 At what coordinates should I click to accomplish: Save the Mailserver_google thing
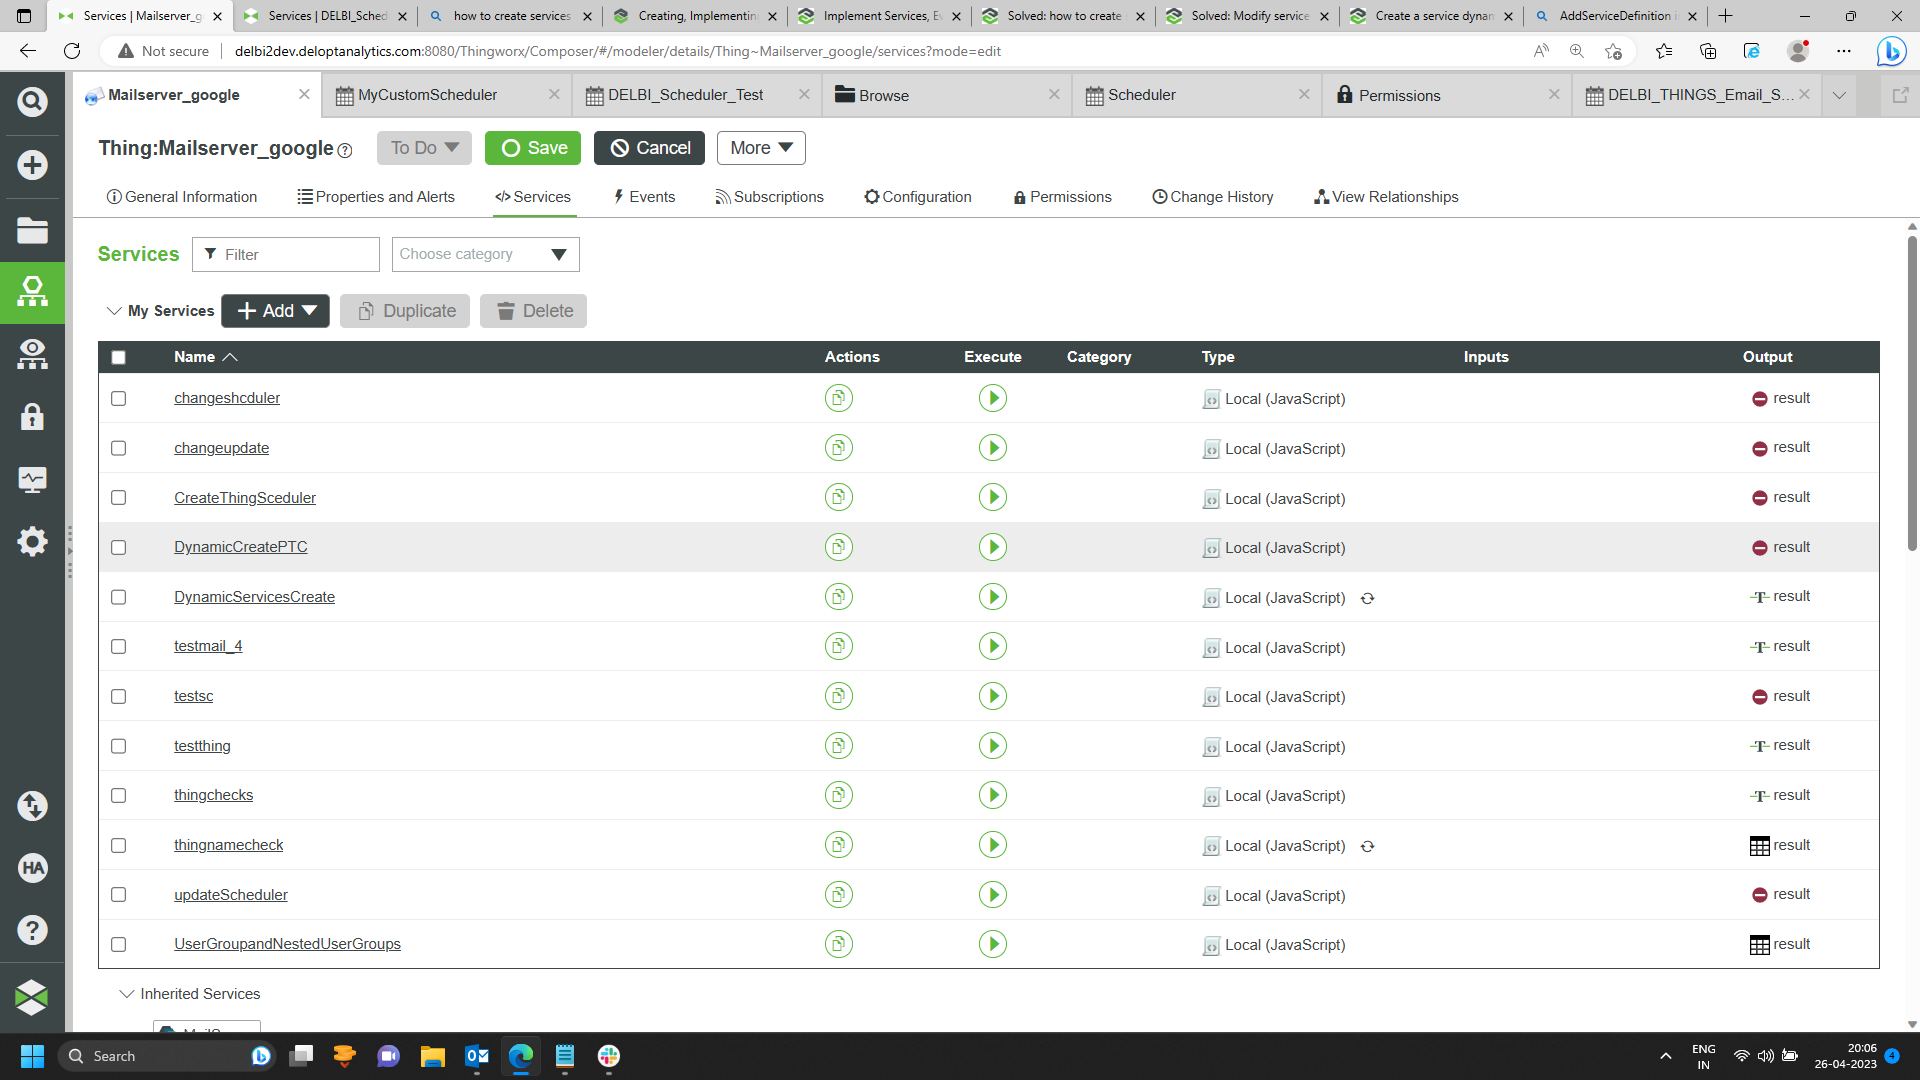(532, 147)
